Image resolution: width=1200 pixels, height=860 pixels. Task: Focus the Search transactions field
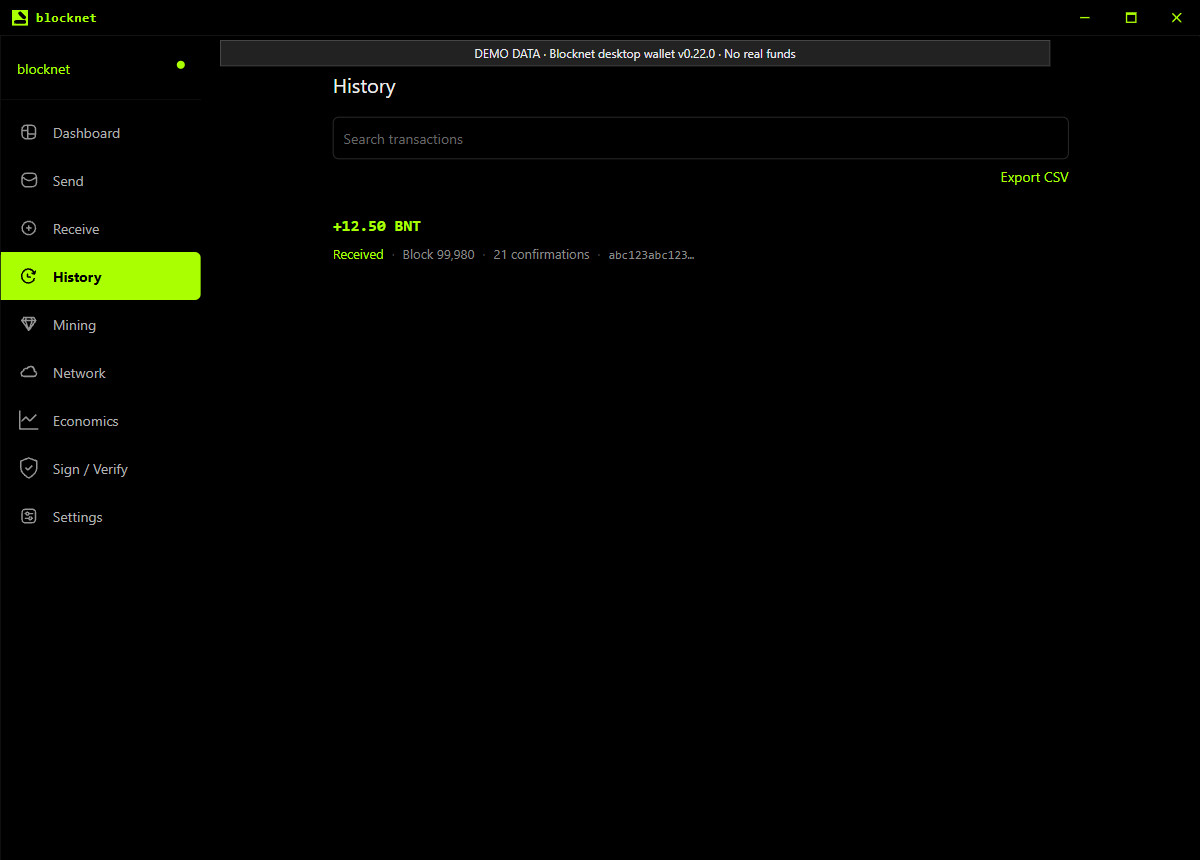[x=700, y=139]
